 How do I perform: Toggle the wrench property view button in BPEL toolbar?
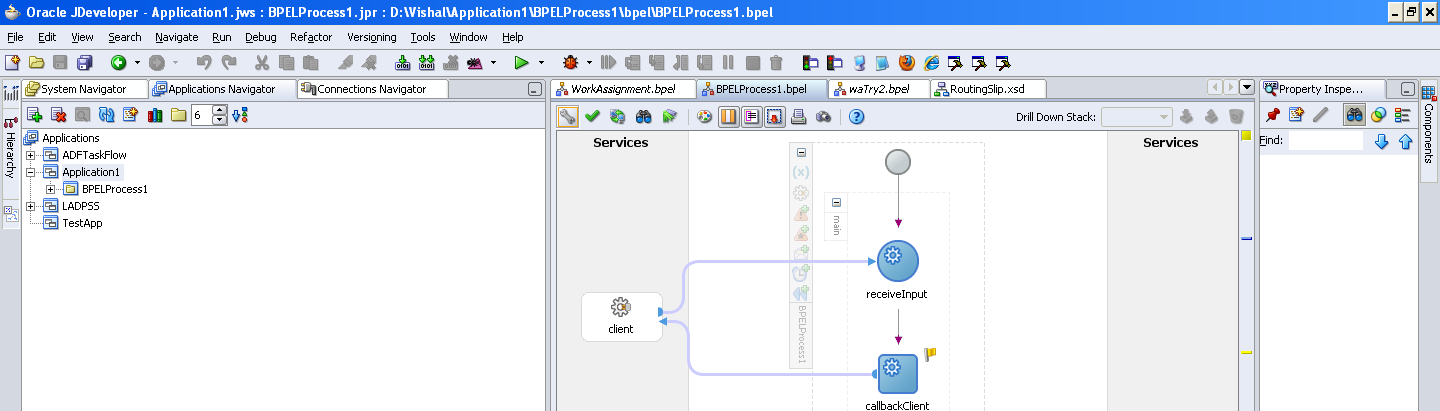[x=568, y=117]
